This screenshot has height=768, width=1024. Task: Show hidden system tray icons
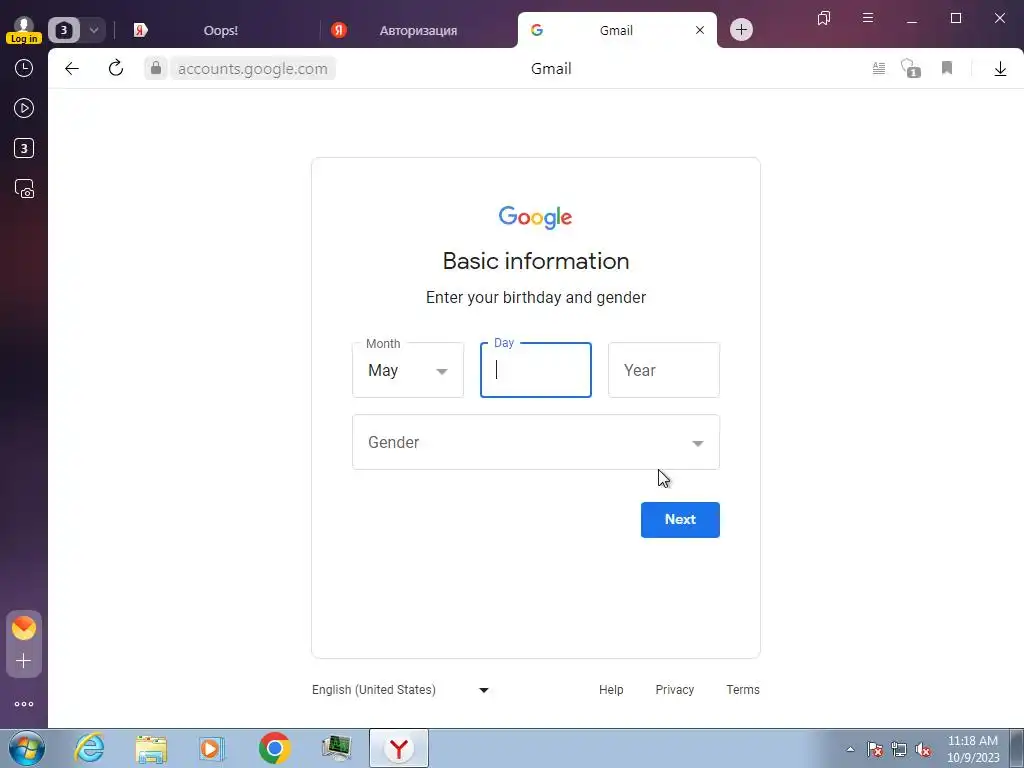coord(850,749)
